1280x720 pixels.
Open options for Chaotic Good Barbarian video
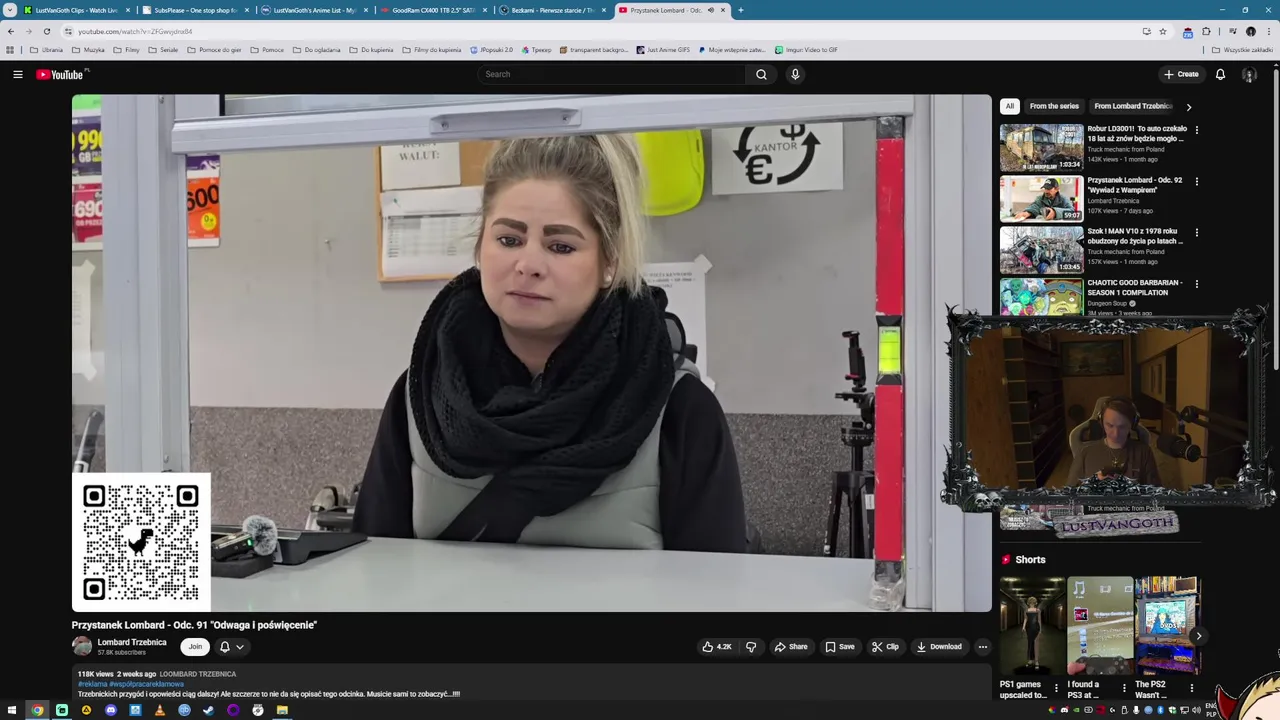coord(1196,284)
